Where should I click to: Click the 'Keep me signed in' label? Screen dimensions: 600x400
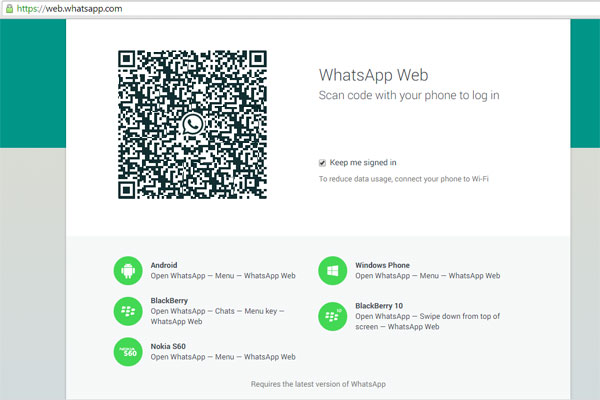(363, 163)
